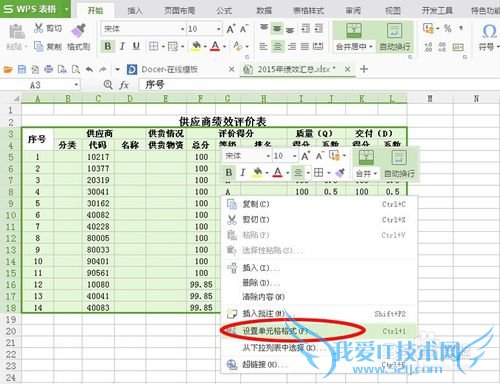Toggle Italic in the ribbon
This screenshot has height=384, width=500.
tap(122, 46)
